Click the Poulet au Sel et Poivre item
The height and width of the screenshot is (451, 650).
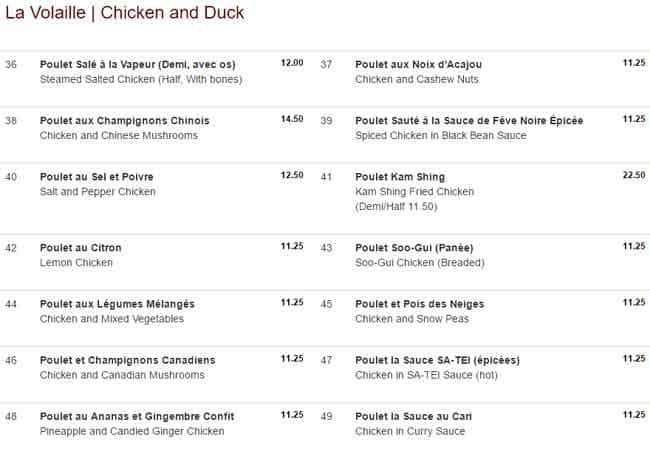(x=96, y=177)
